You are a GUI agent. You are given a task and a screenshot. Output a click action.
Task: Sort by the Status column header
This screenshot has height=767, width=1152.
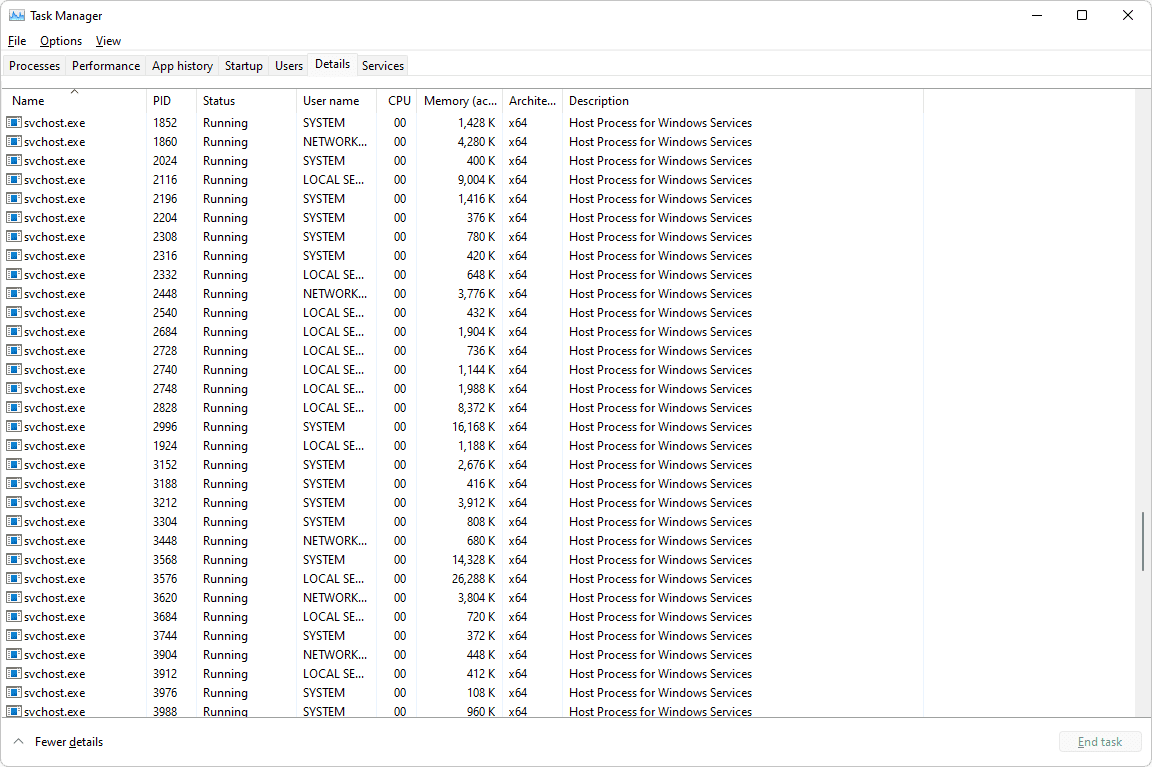tap(246, 101)
